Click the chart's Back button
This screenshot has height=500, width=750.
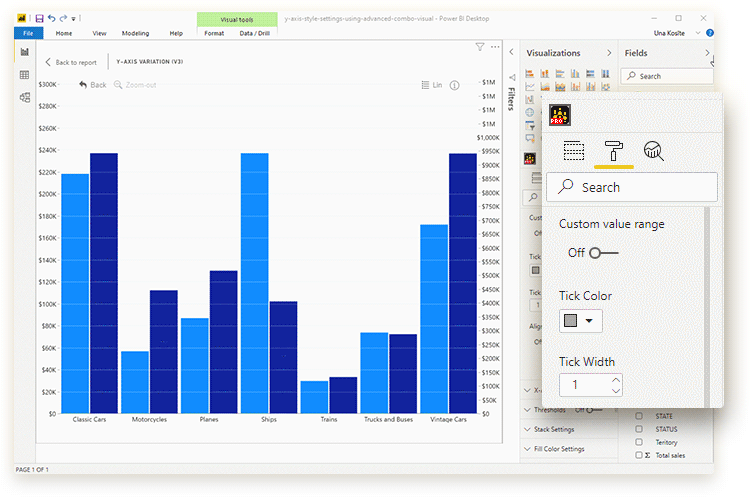tap(93, 85)
